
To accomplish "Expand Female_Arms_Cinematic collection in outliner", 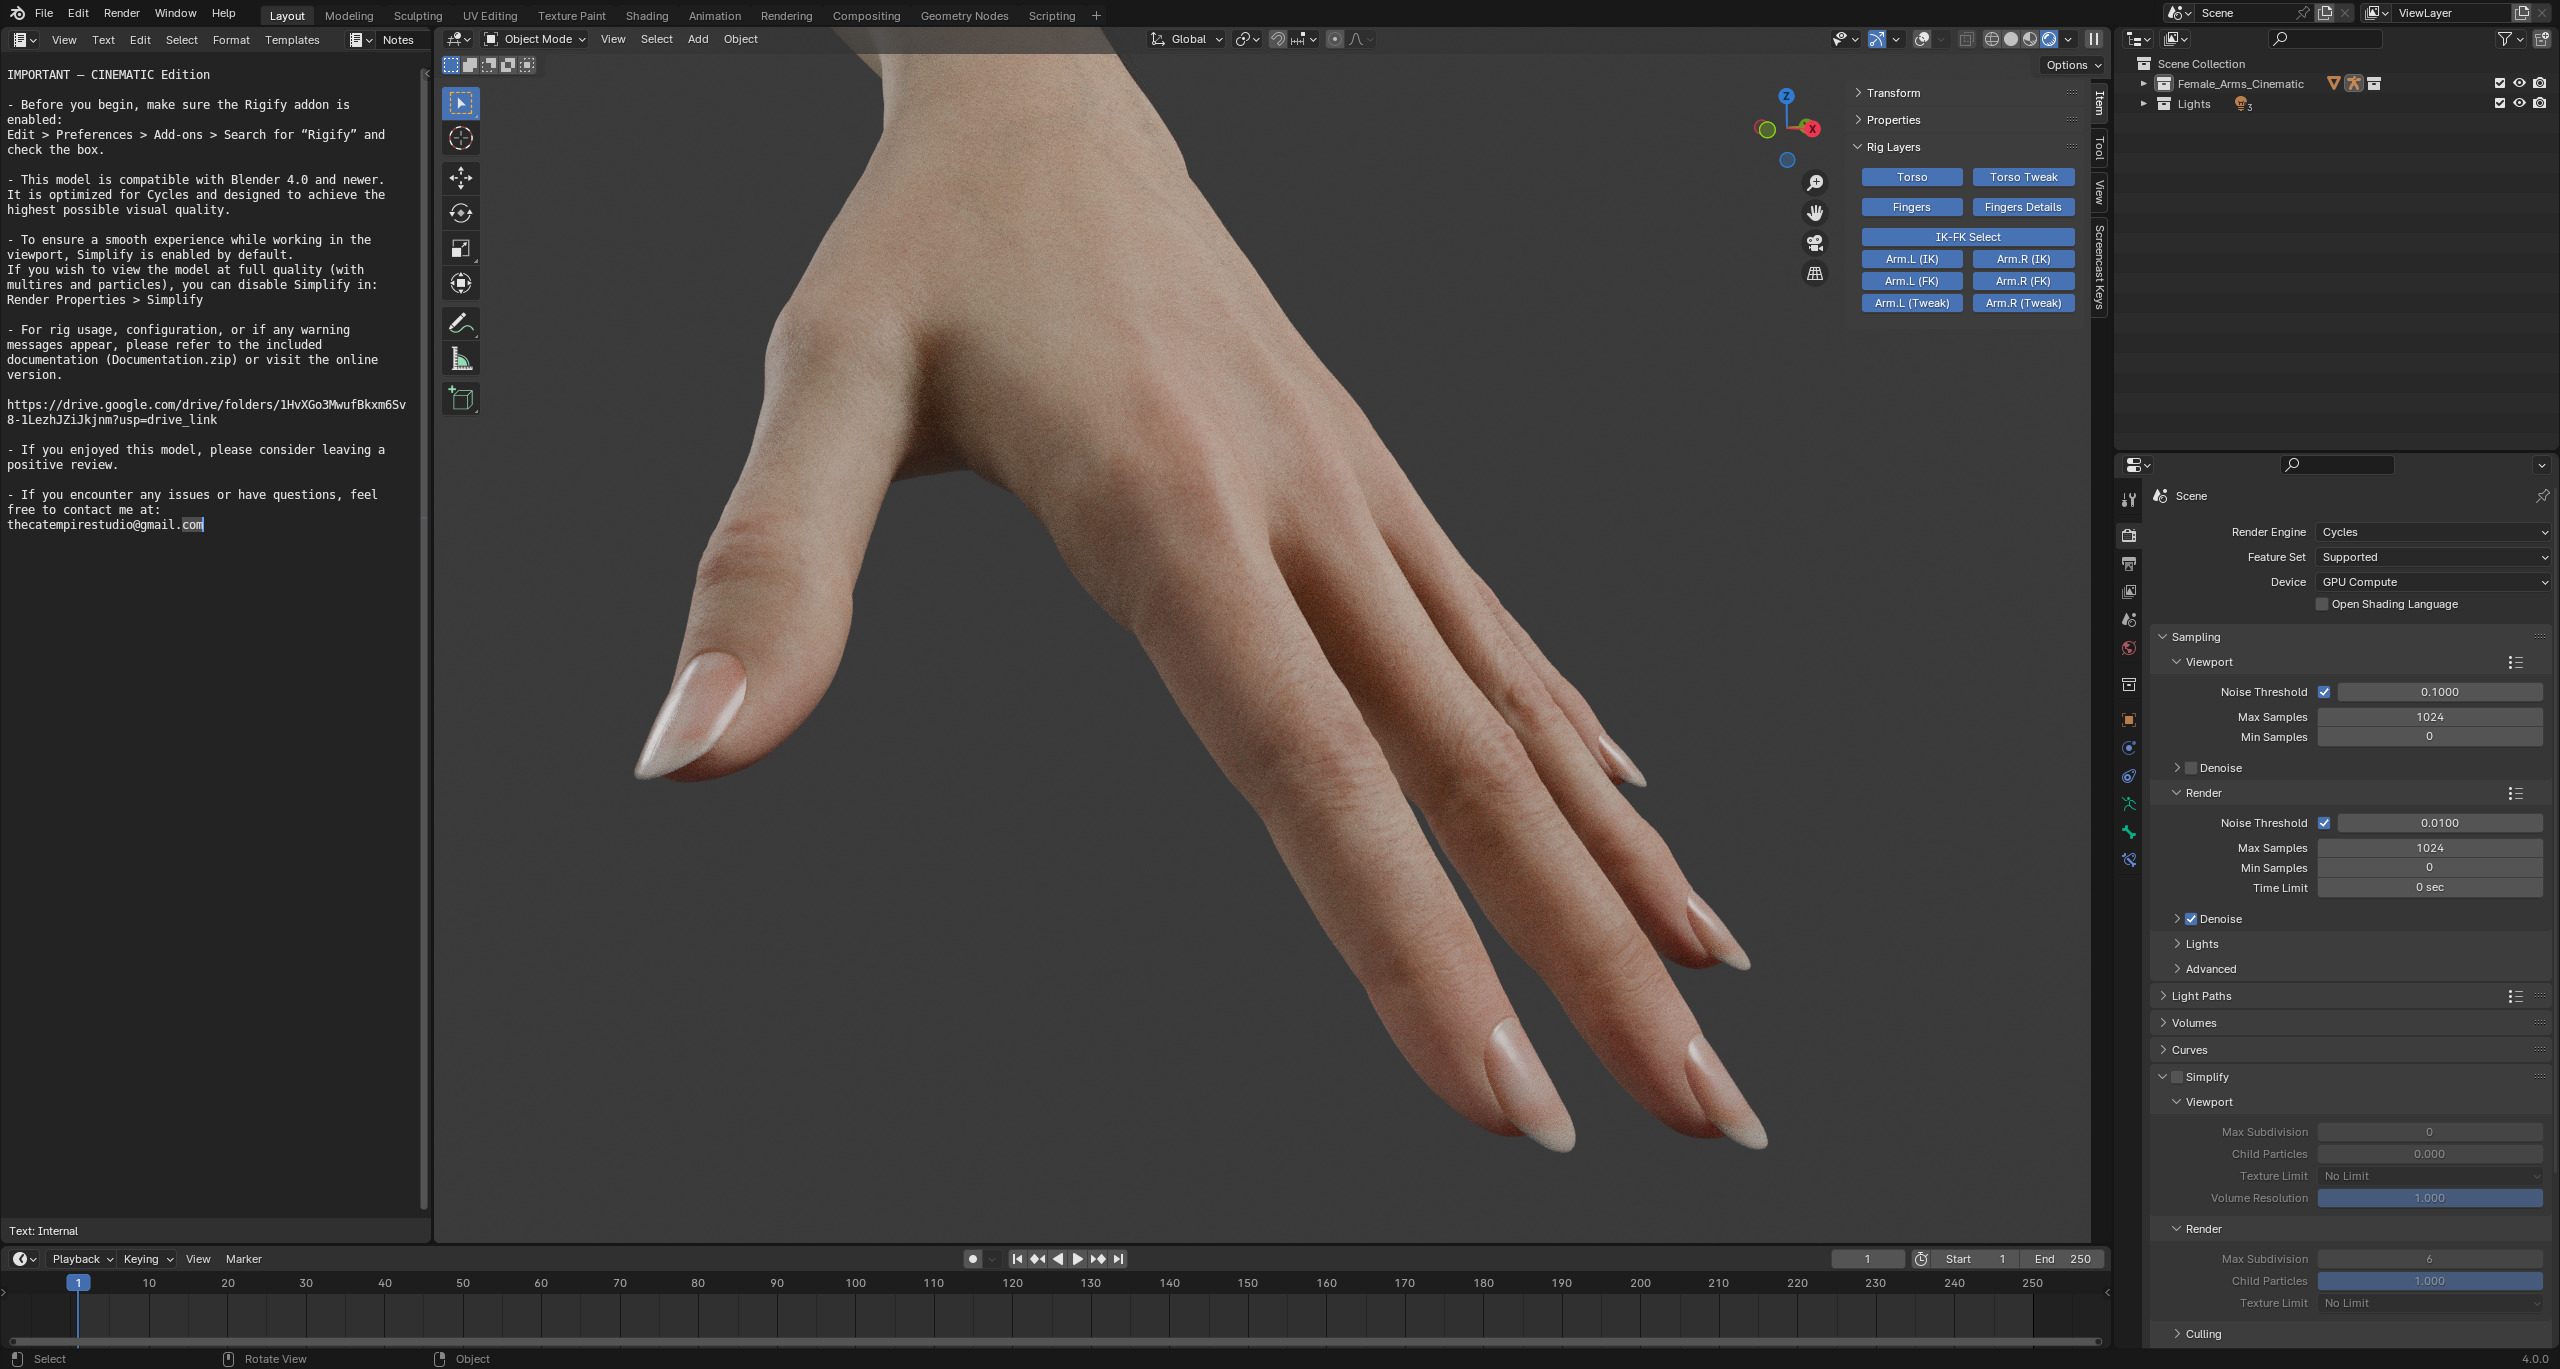I will click(x=2142, y=84).
